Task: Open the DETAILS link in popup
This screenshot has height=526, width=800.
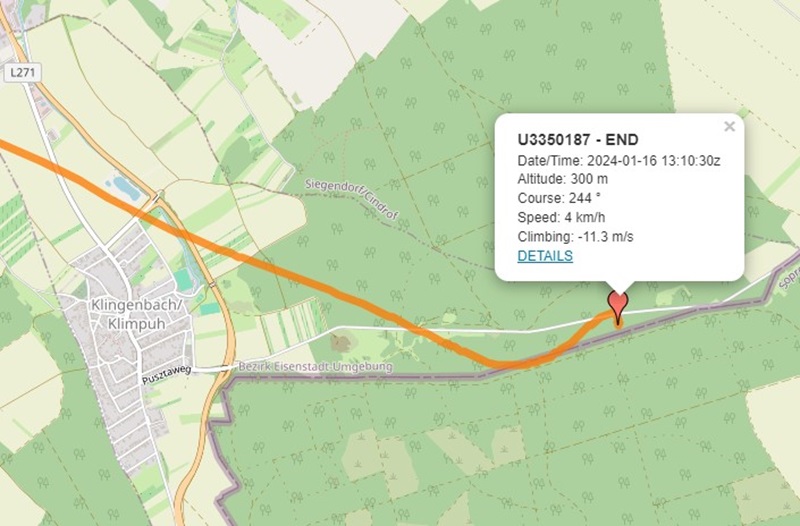Action: (x=545, y=256)
